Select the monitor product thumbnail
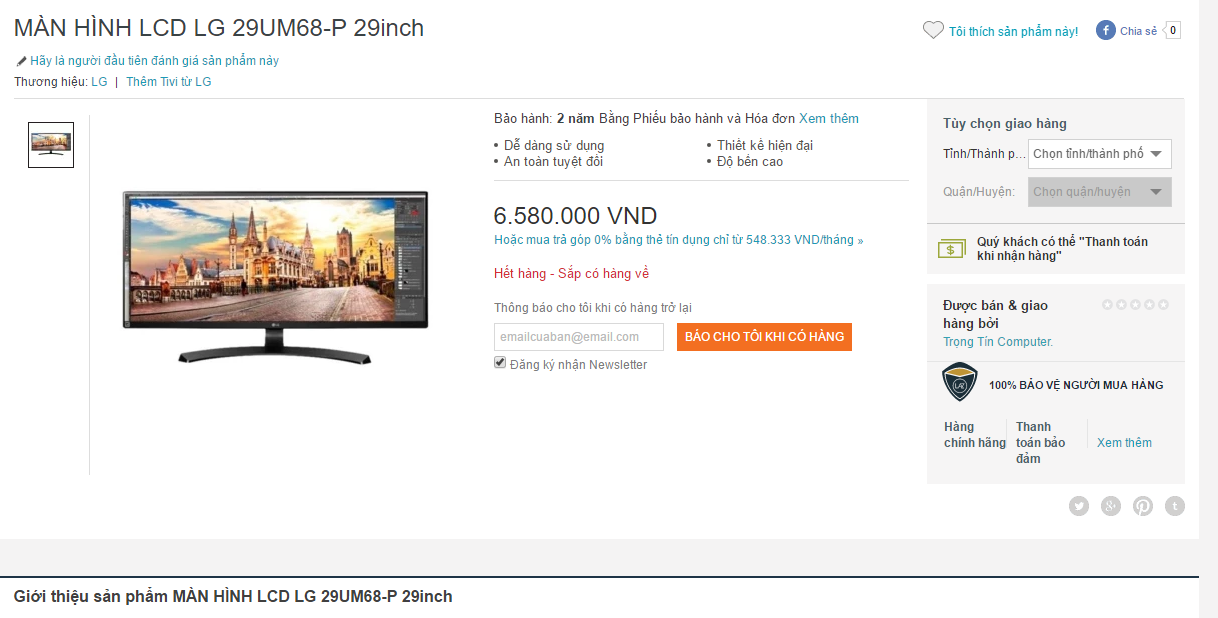 (51, 145)
